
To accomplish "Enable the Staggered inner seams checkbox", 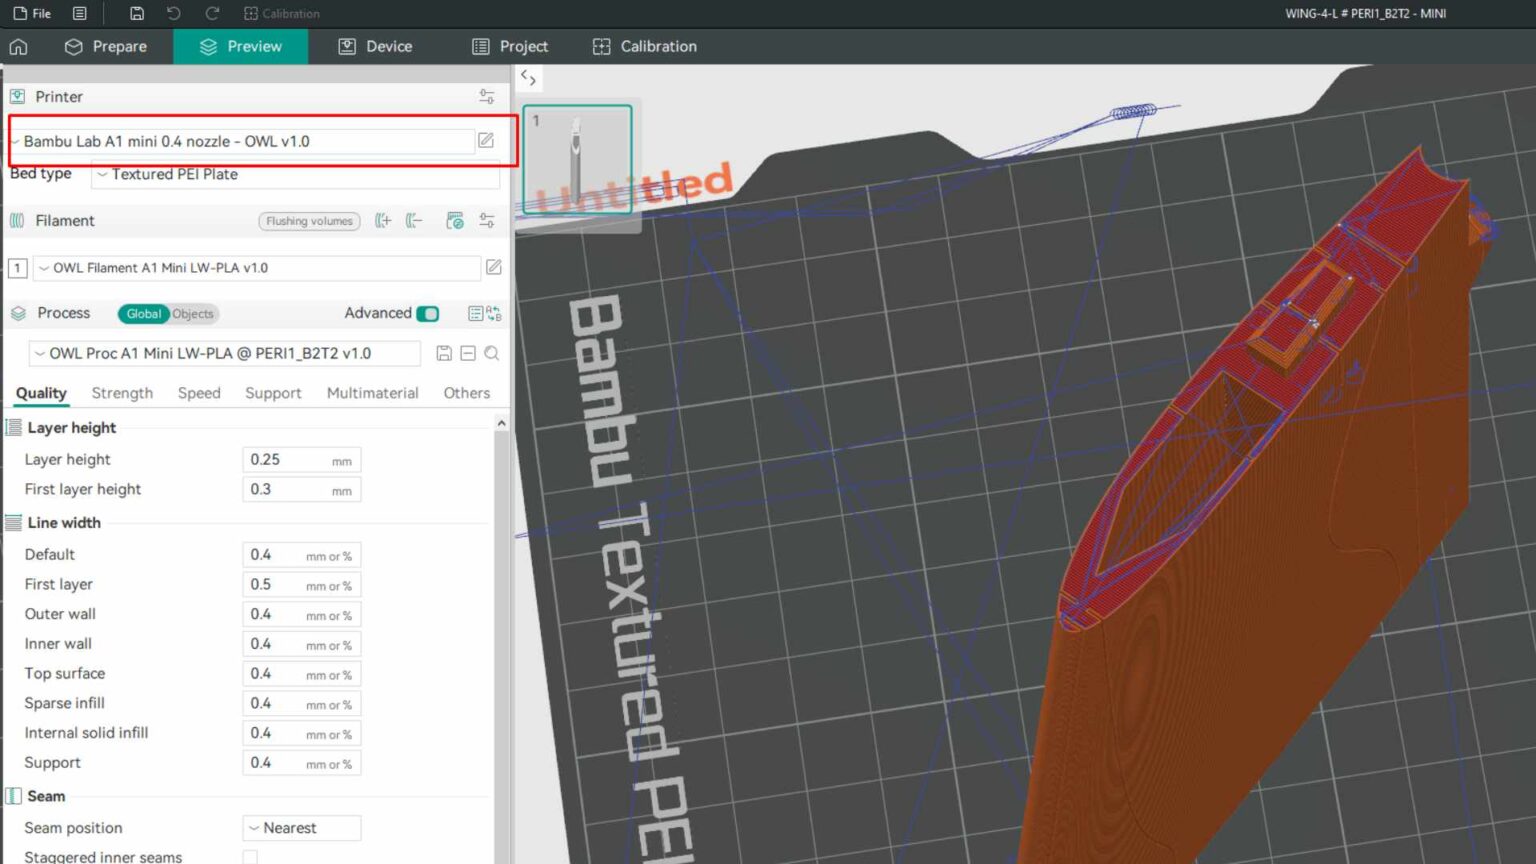I will click(248, 856).
